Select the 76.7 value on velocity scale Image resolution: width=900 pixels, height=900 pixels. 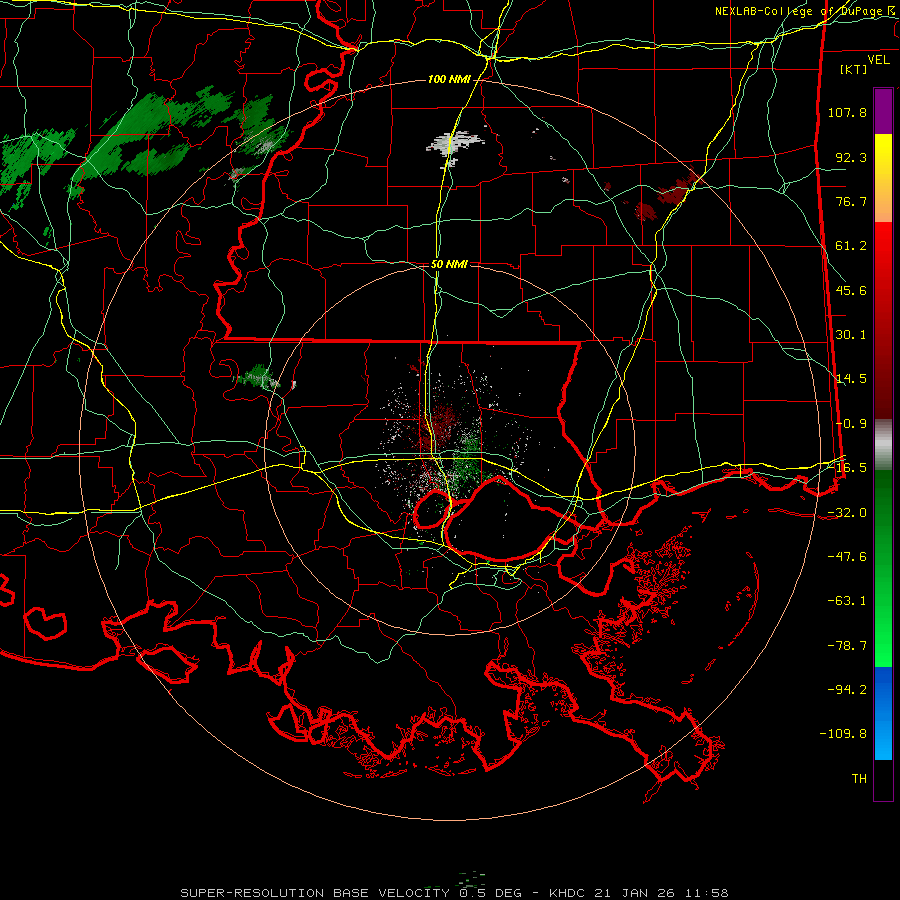(851, 201)
